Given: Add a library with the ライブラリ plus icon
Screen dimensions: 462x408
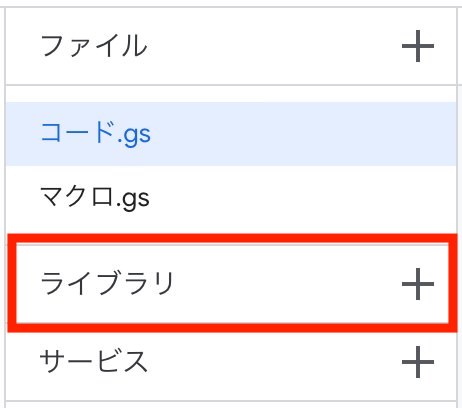Looking at the screenshot, I should click(418, 284).
